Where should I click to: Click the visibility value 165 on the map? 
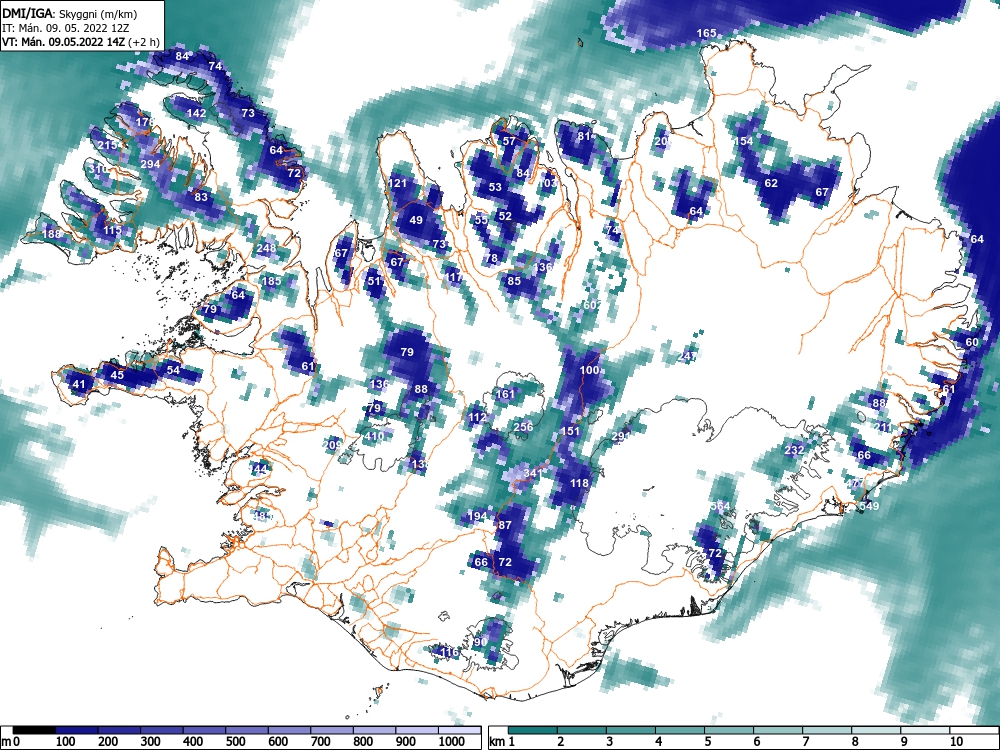coord(707,33)
